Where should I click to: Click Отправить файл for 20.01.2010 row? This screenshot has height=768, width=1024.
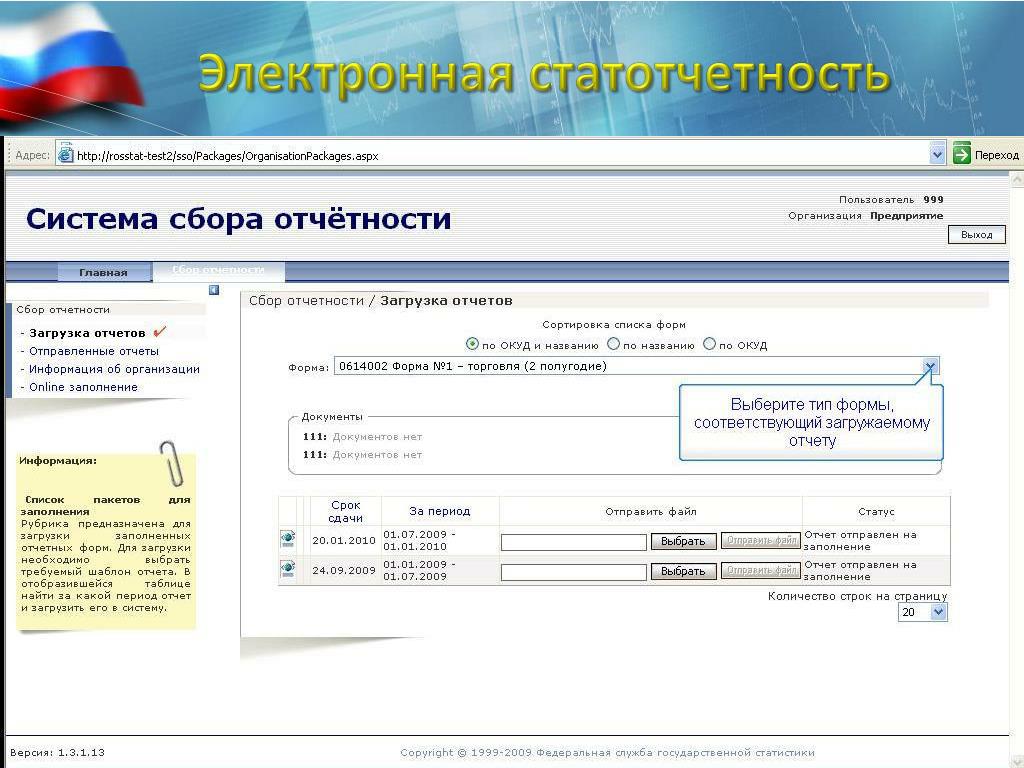coord(761,541)
